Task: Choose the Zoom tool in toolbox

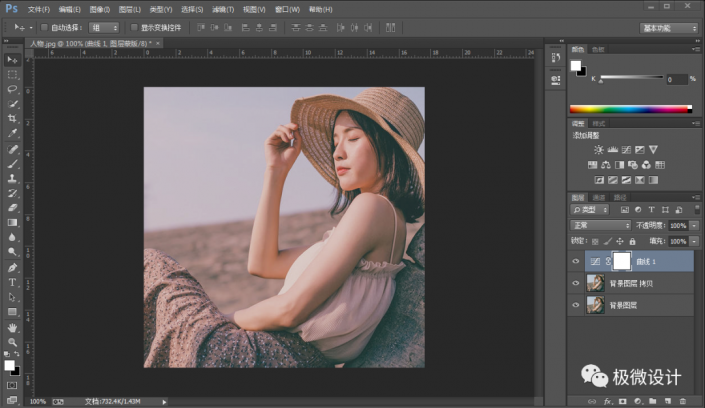Action: 12,342
